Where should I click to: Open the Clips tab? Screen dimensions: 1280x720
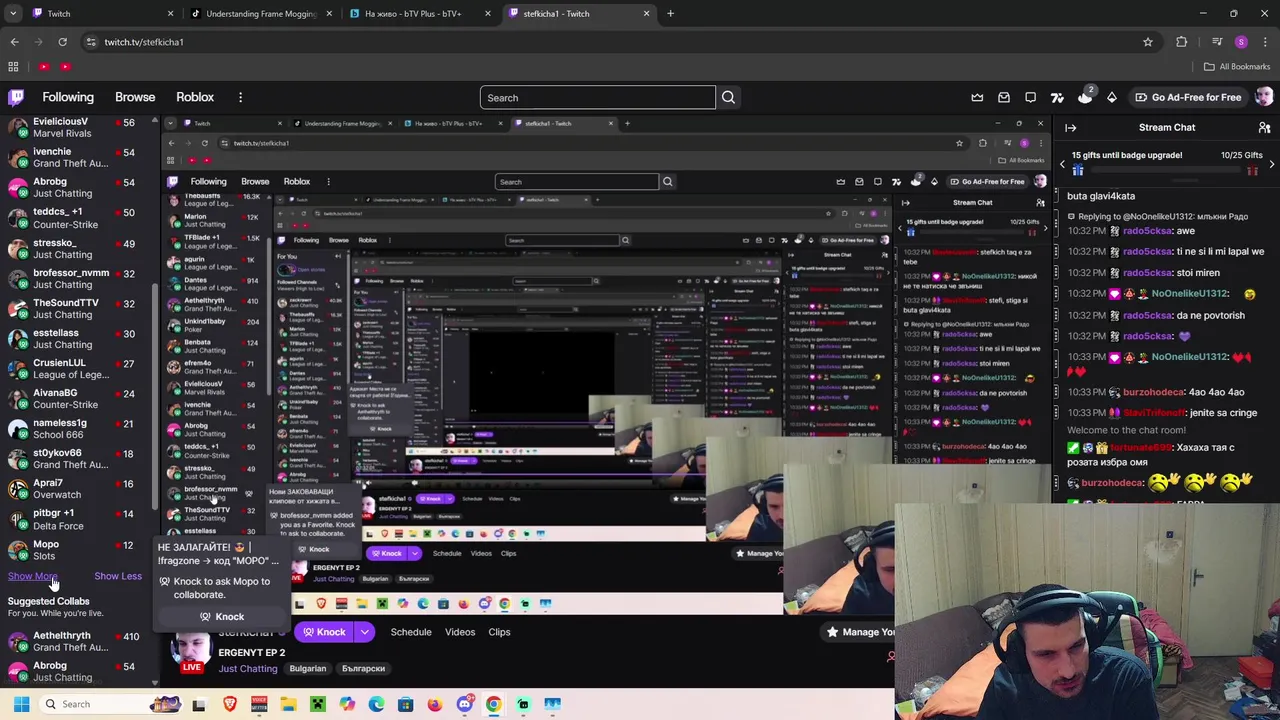click(499, 632)
